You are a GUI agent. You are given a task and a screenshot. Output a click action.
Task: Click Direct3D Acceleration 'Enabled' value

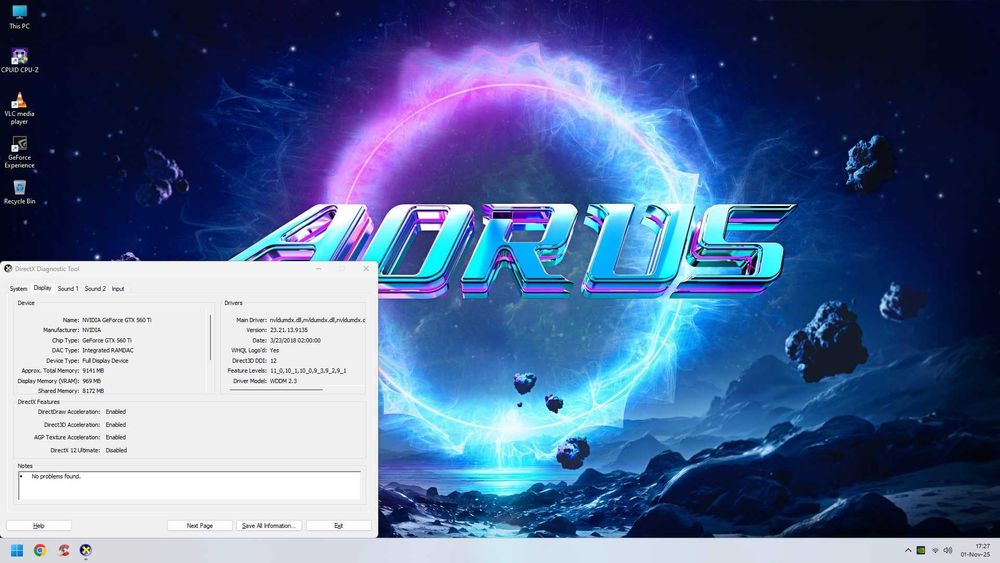tap(115, 425)
